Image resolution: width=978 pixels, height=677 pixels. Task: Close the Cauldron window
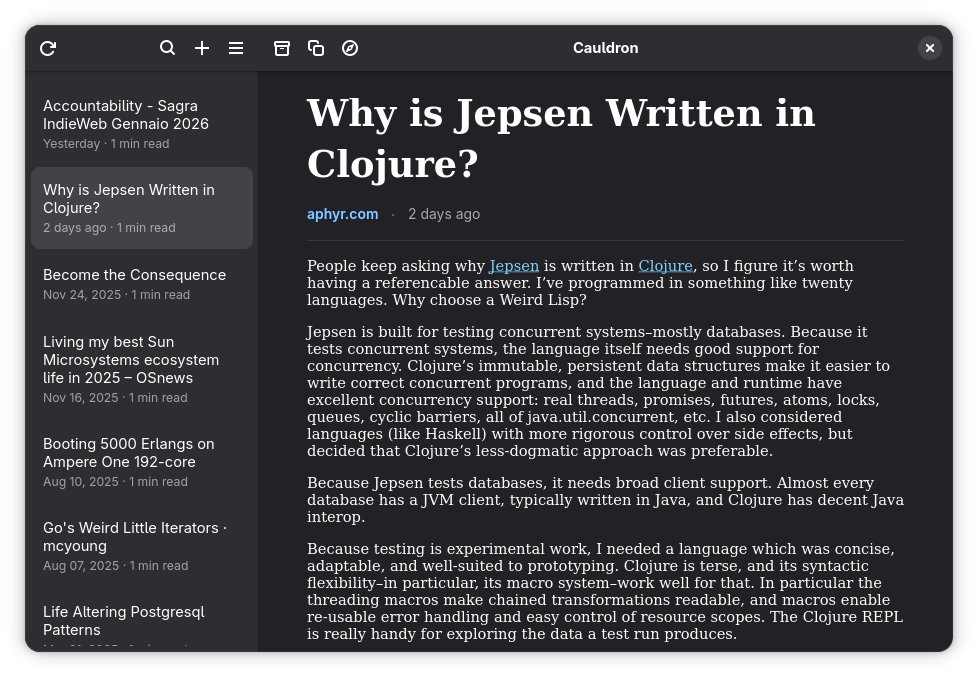coord(929,48)
